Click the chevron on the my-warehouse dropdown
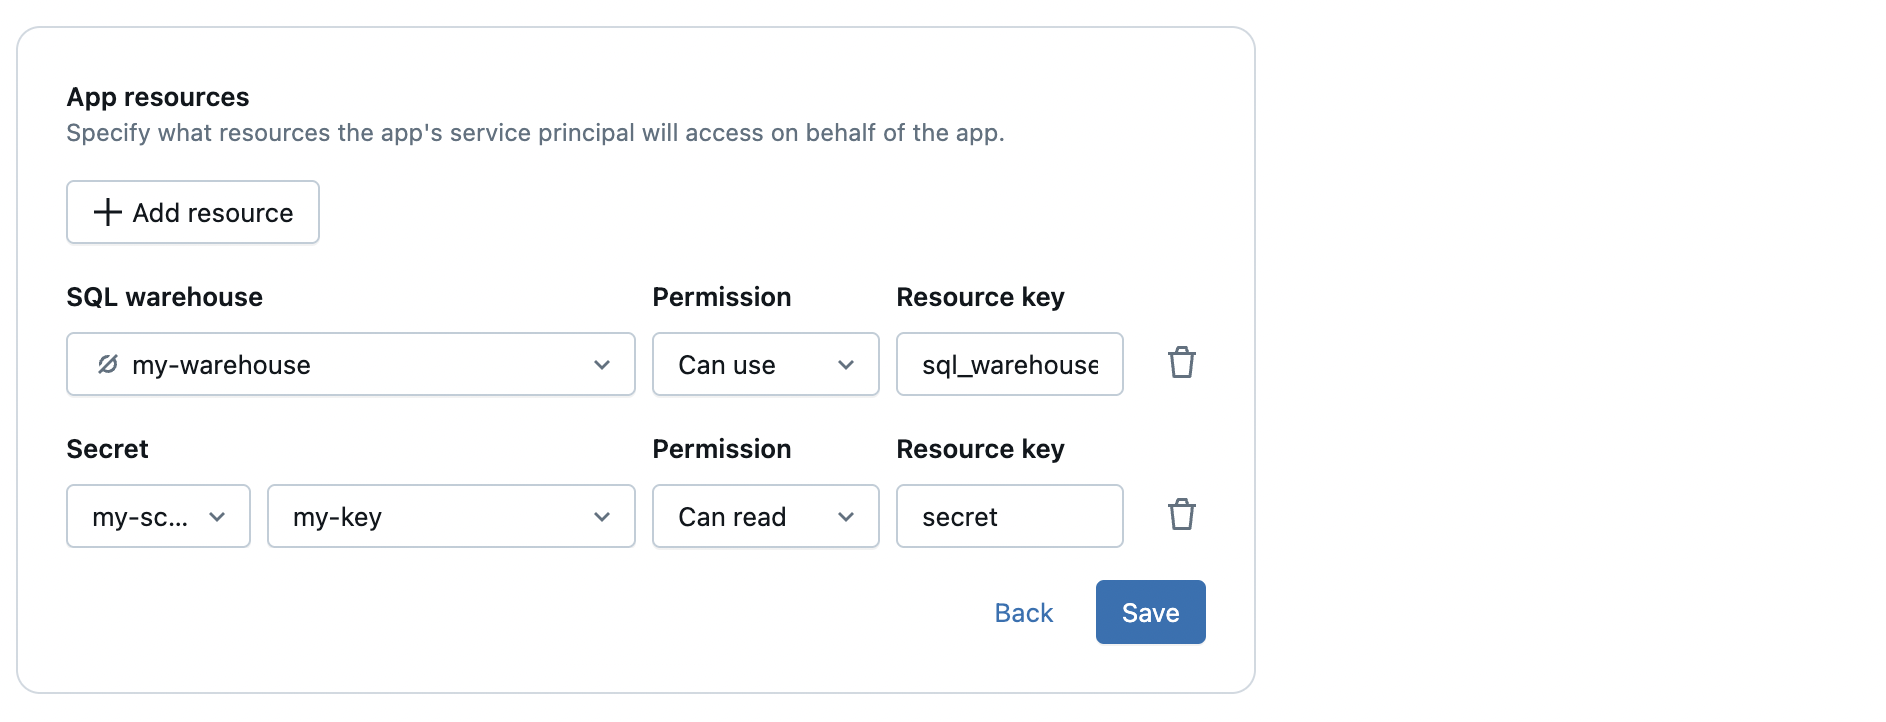1886x722 pixels. tap(601, 364)
